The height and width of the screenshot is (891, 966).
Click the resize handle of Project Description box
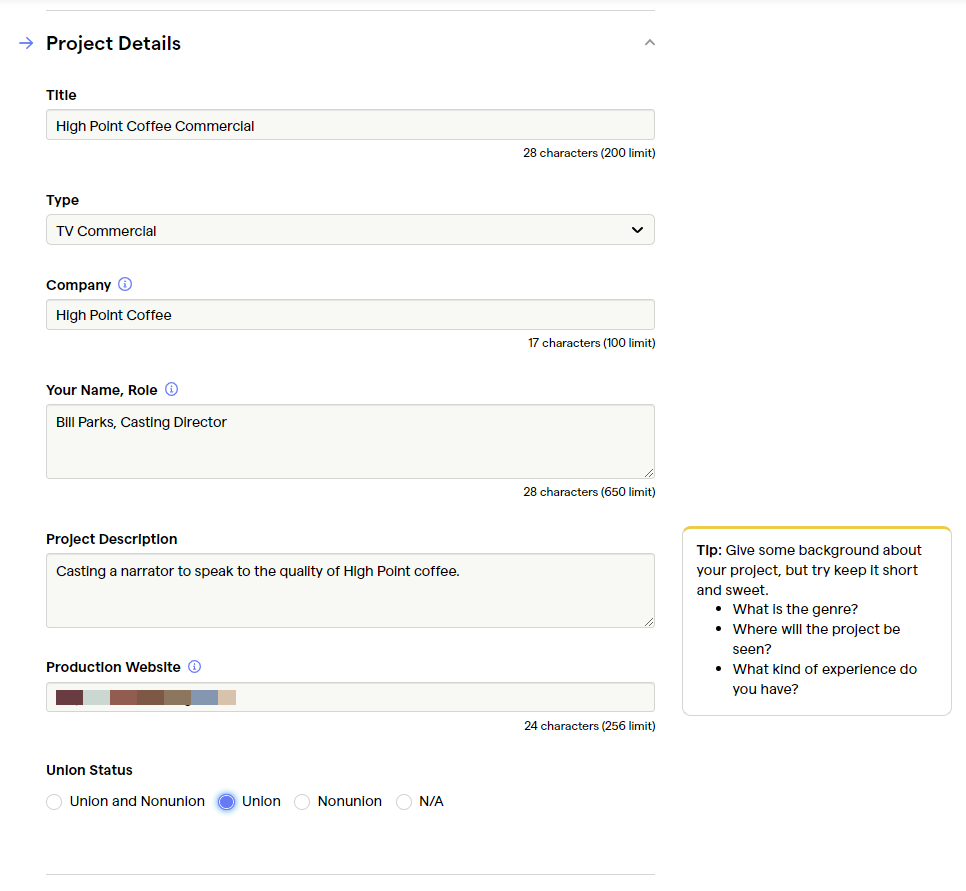(649, 622)
